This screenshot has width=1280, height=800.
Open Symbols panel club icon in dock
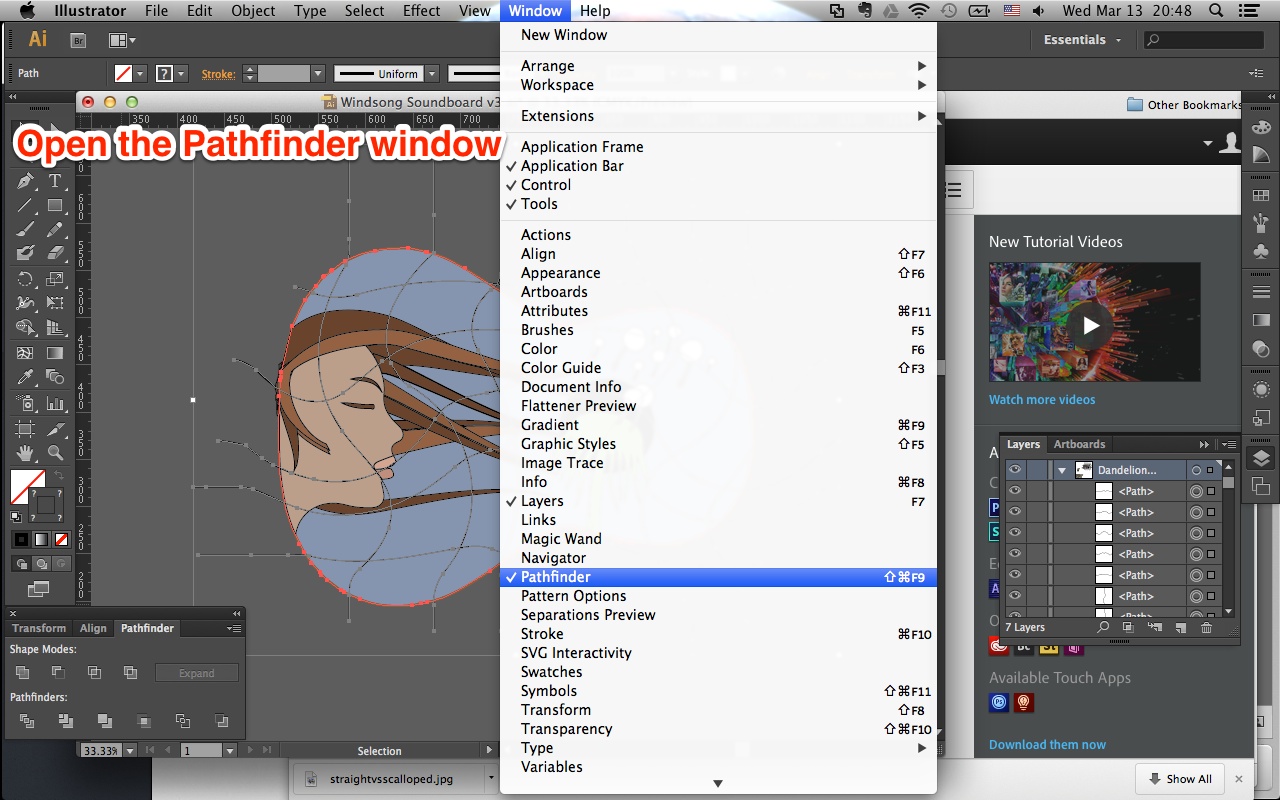pyautogui.click(x=1260, y=251)
